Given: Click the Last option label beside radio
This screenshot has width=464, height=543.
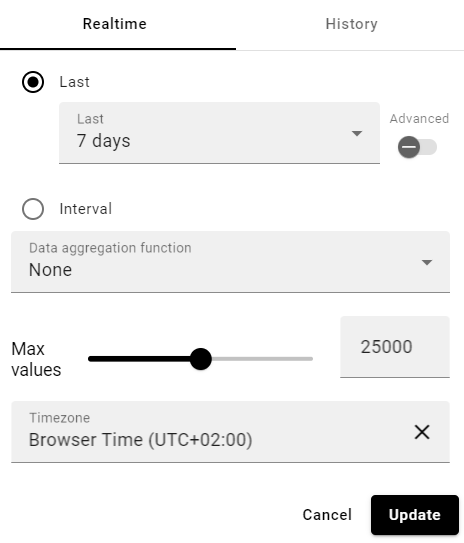Looking at the screenshot, I should click(74, 82).
